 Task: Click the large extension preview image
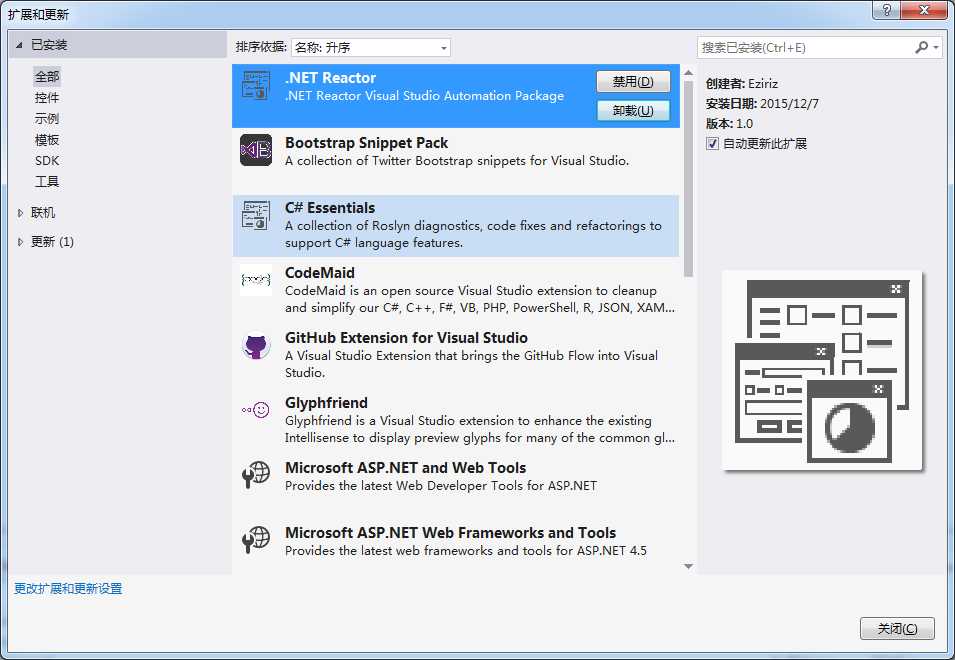point(822,370)
